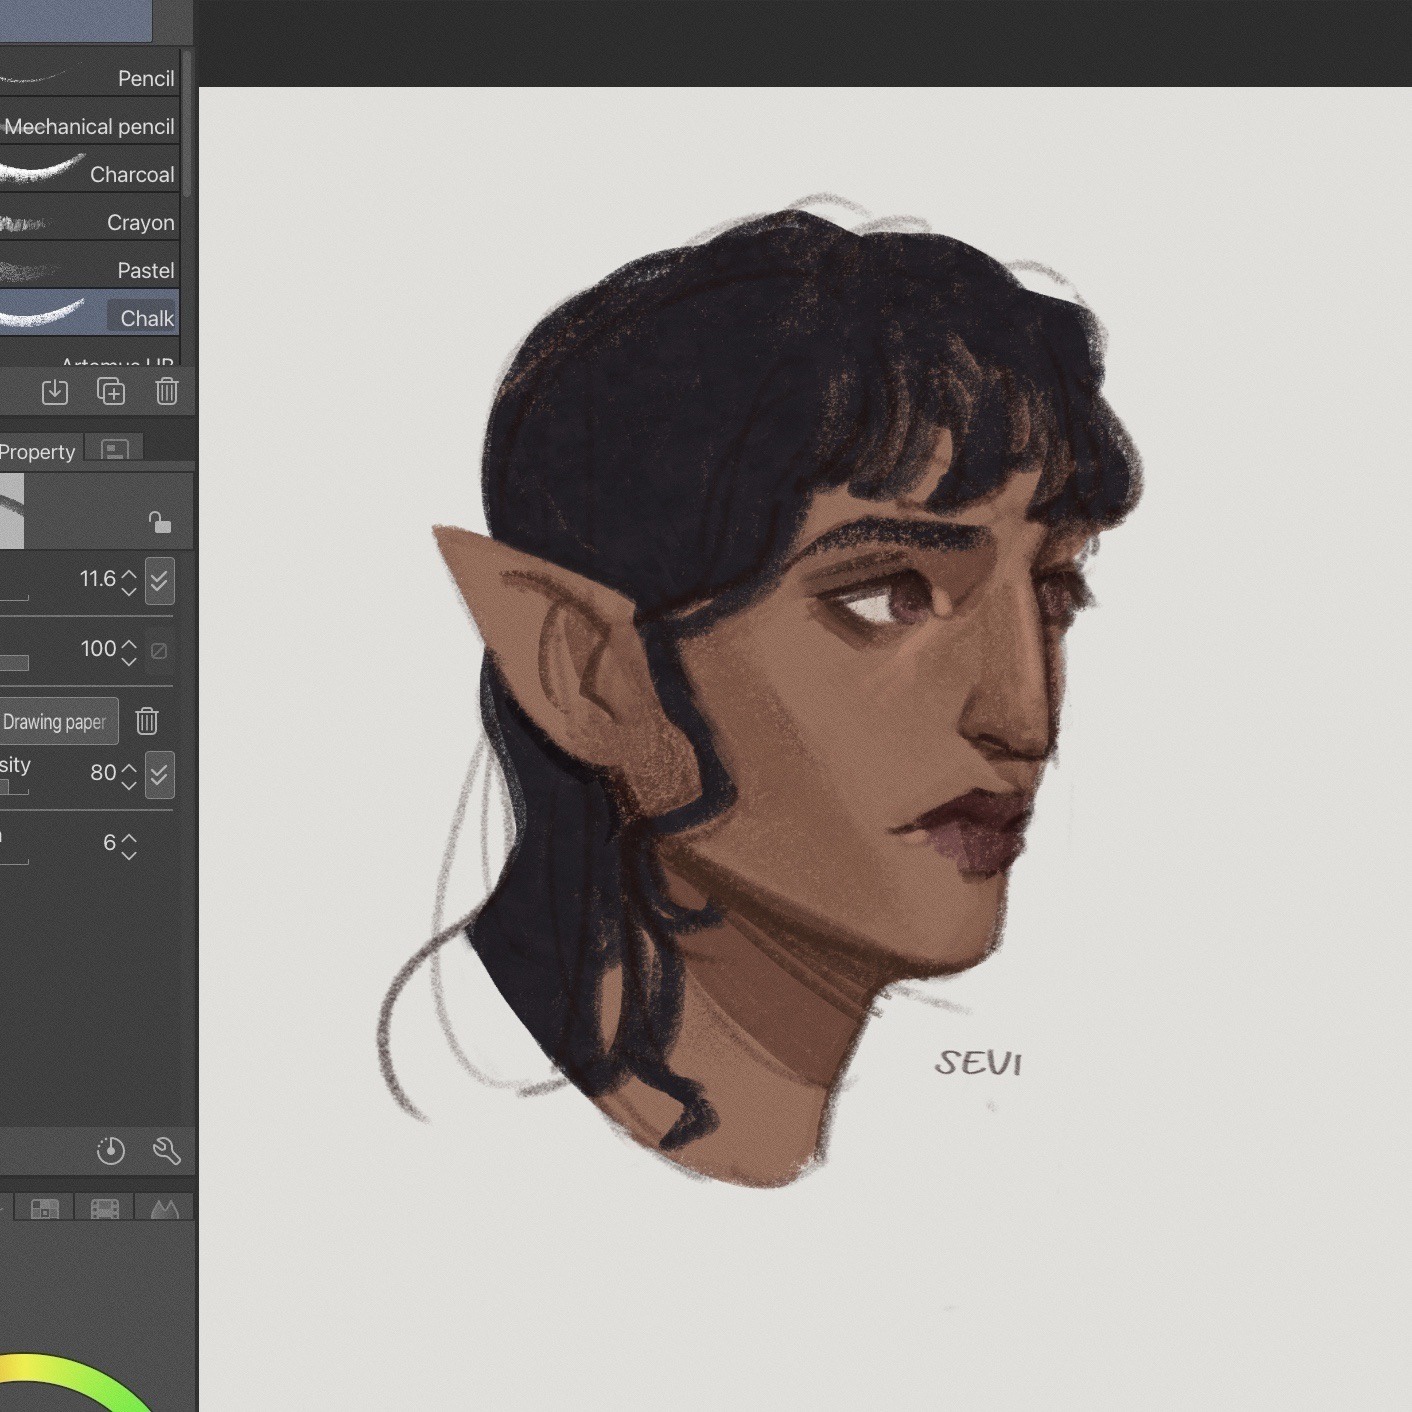Open the disabled dynamics button beside 100
Viewport: 1412px width, 1412px height.
(x=159, y=651)
